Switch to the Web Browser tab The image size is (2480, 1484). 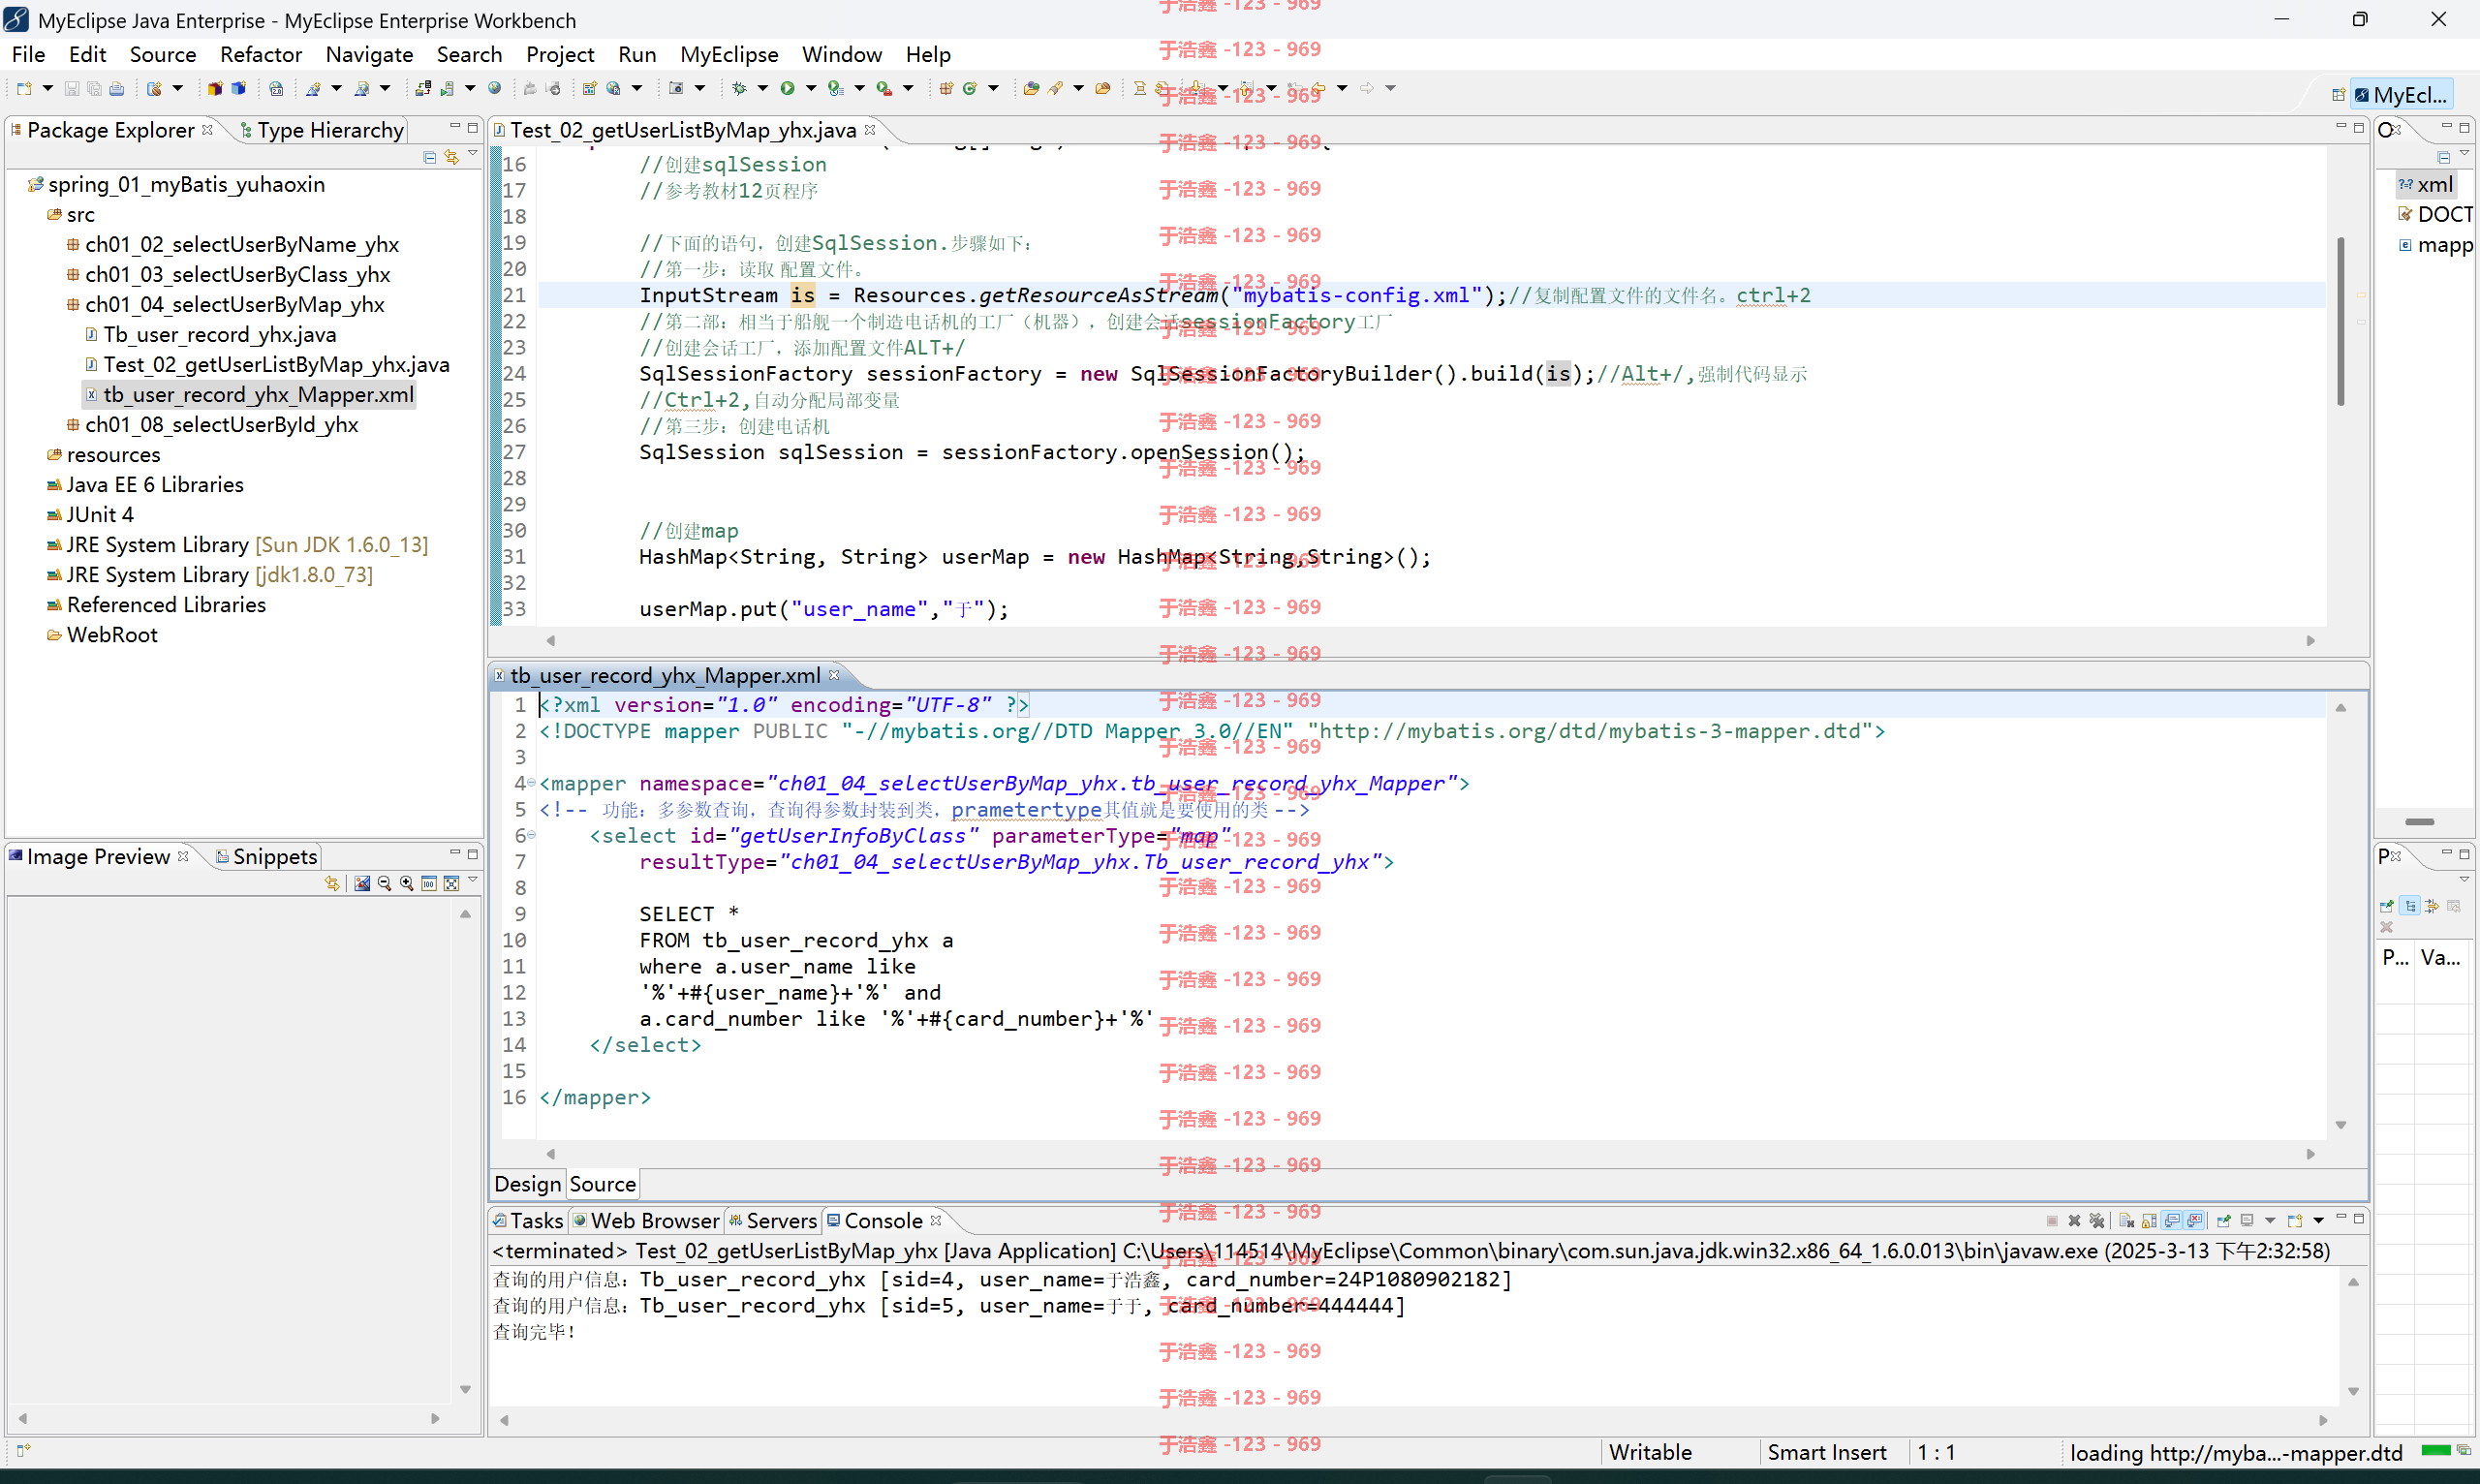(646, 1221)
